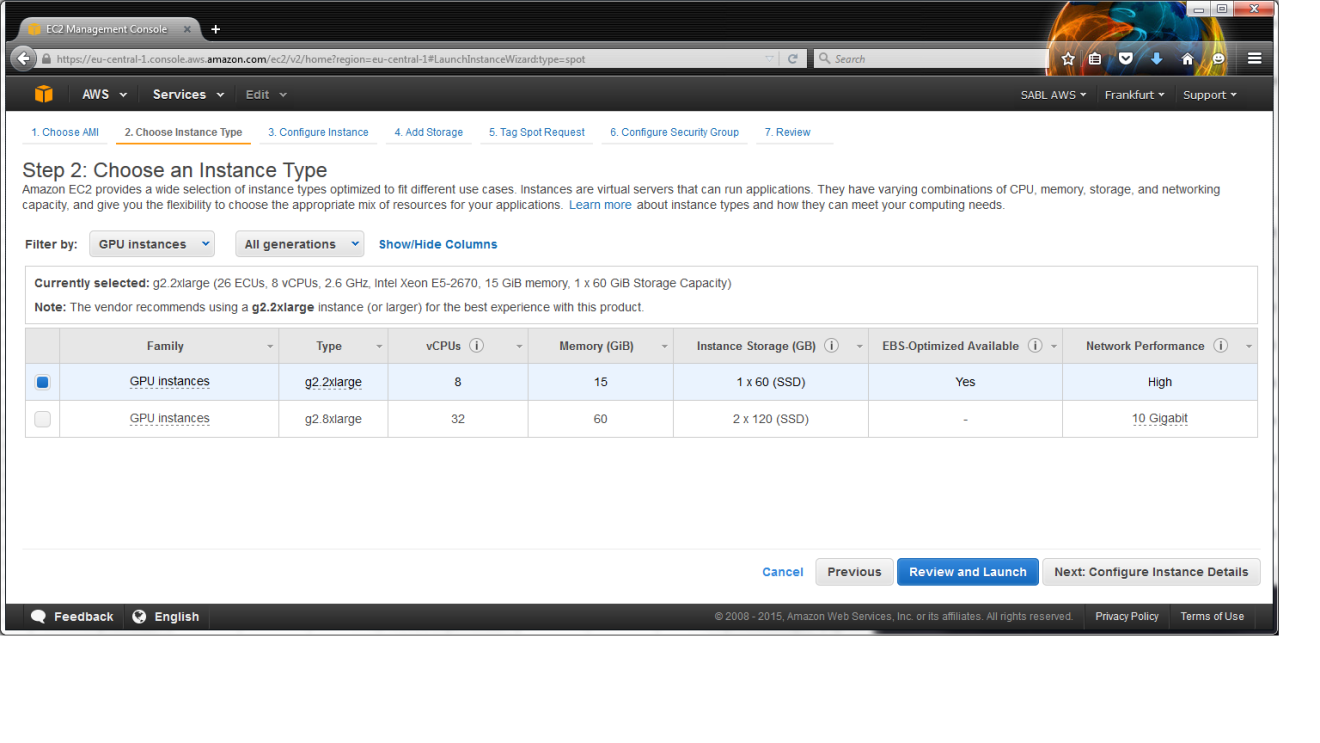
Task: Open the Terms of Use link
Action: pos(1212,616)
